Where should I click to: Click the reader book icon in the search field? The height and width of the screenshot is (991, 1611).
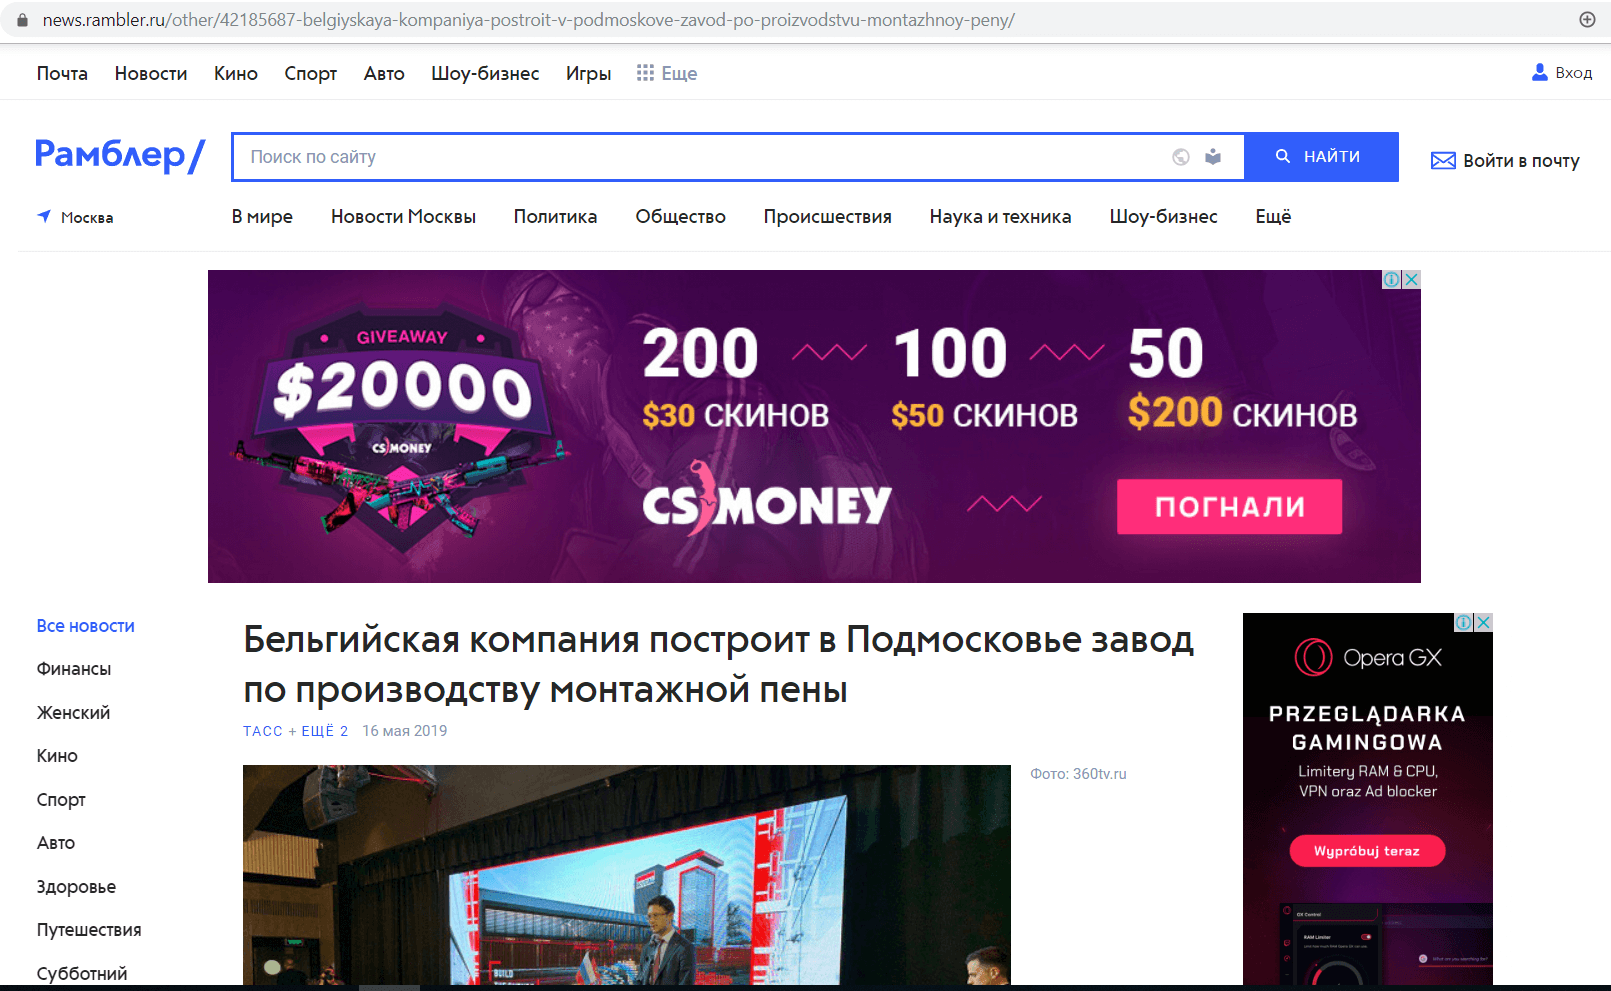1213,157
